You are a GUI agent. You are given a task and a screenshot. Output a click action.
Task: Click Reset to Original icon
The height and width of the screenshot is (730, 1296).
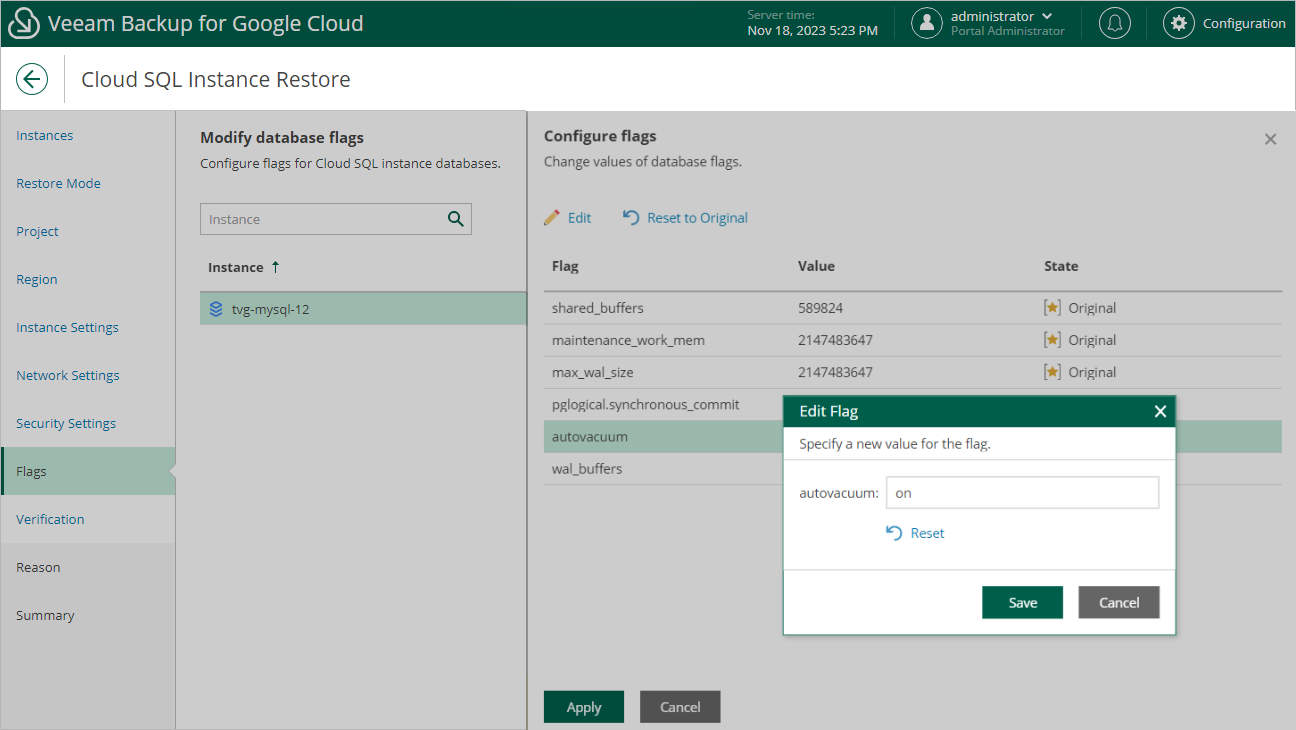pyautogui.click(x=631, y=218)
